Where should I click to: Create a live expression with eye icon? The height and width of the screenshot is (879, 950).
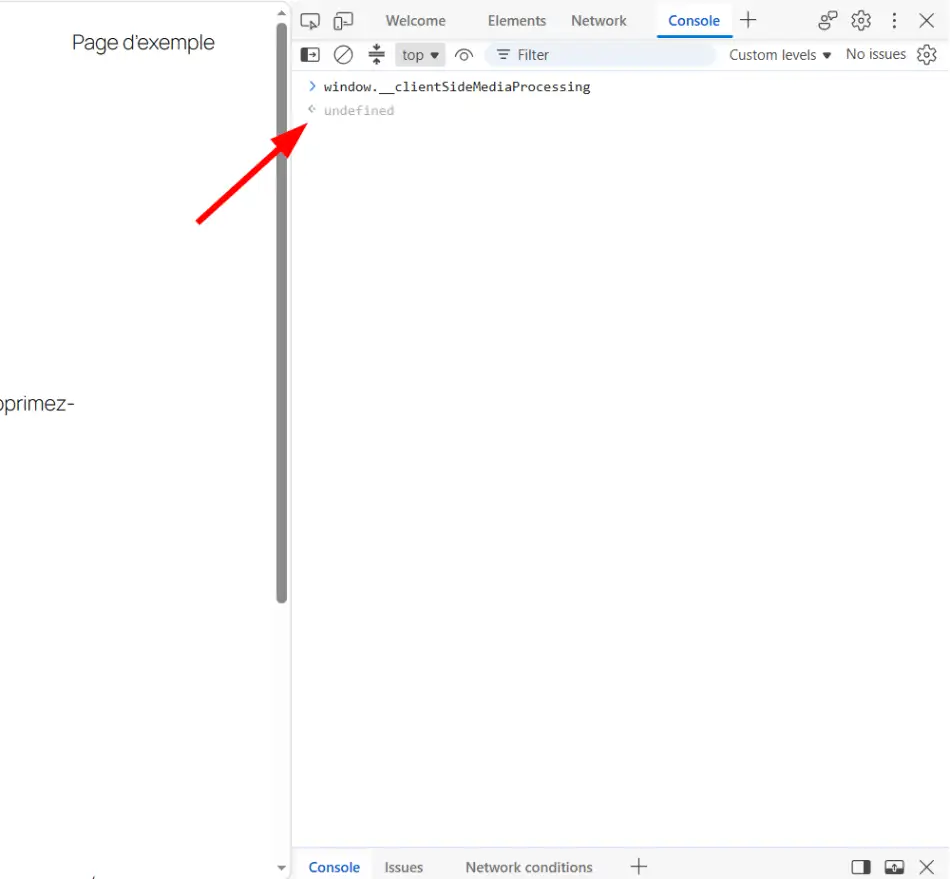(464, 56)
